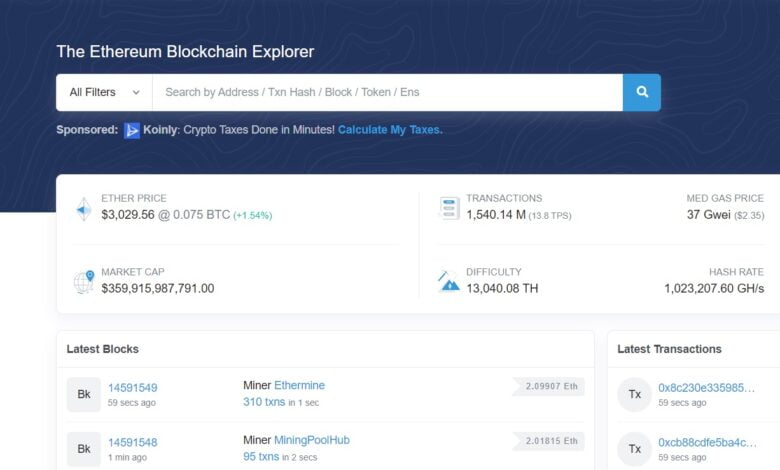This screenshot has width=780, height=470.
Task: Click the Tx badge for 0xcb88cdfe5ba4c
Action: coord(634,449)
